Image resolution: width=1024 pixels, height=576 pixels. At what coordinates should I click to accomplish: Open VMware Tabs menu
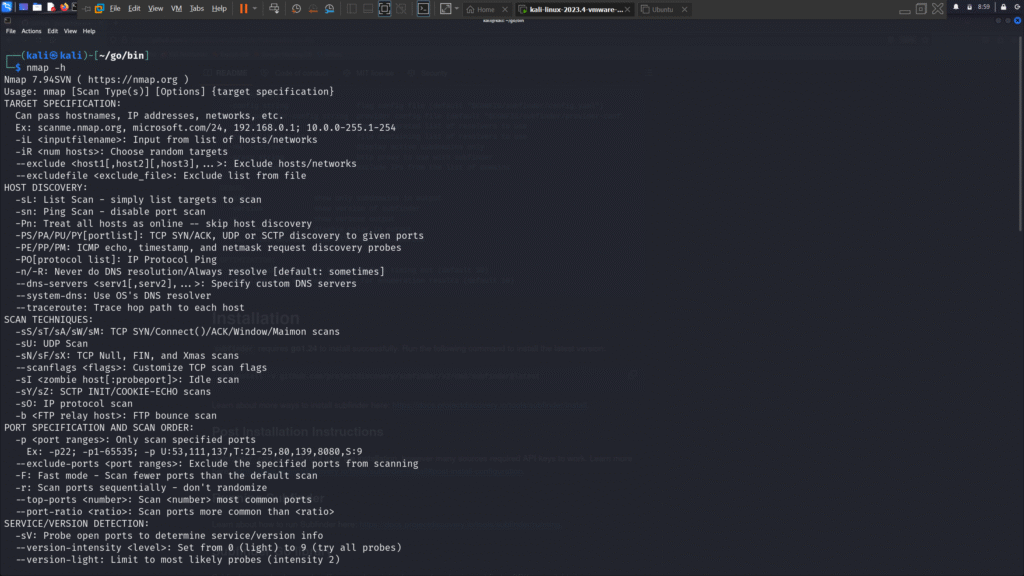197,9
